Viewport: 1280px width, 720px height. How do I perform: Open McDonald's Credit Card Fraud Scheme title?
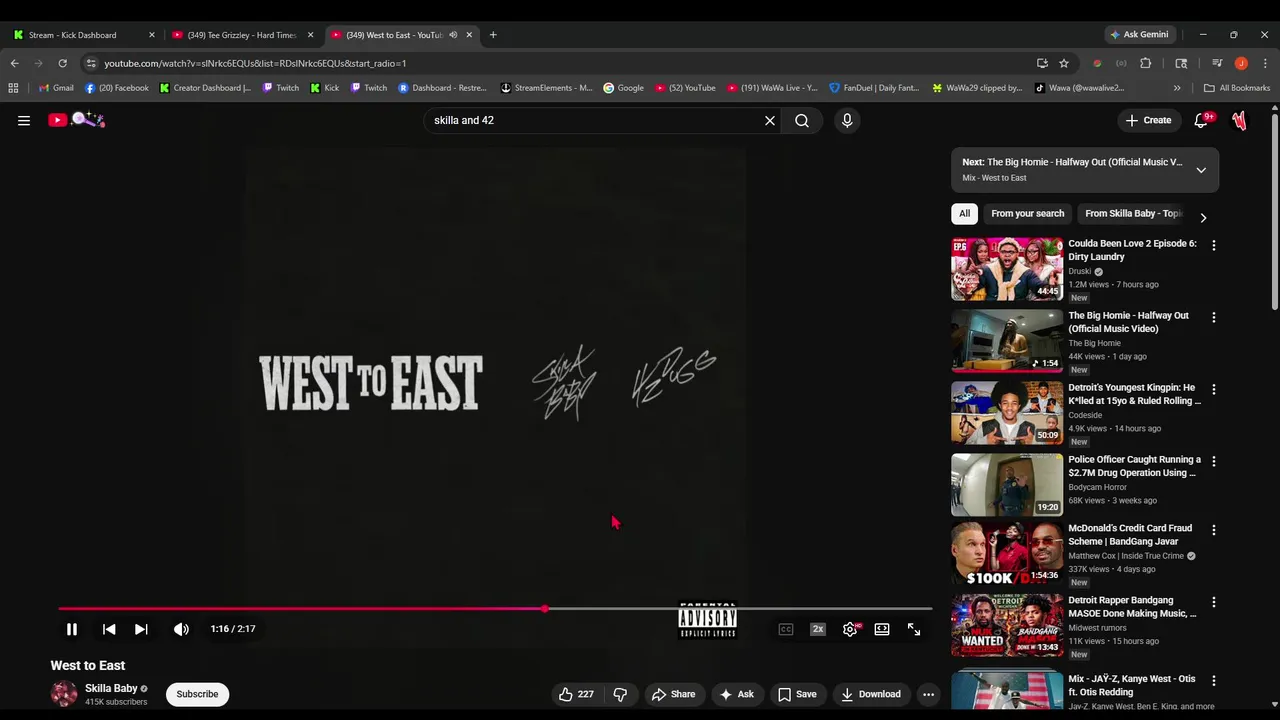click(x=1130, y=535)
